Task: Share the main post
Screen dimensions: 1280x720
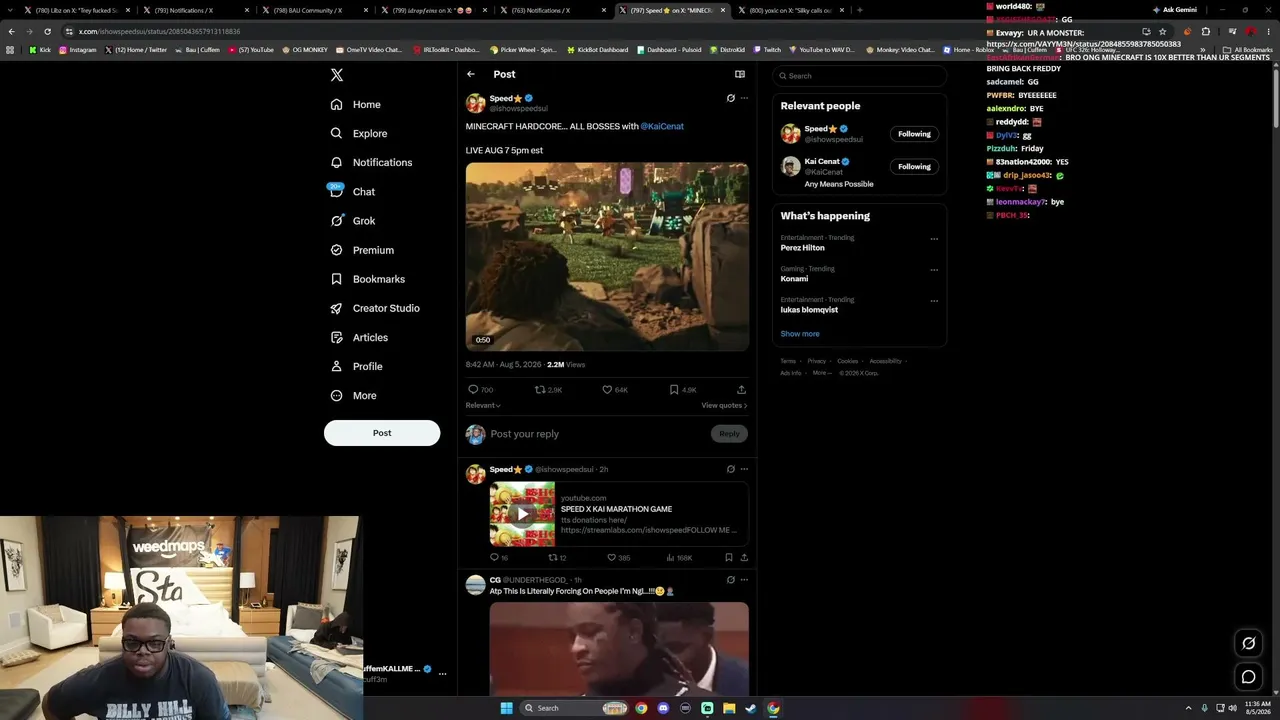Action: pos(741,390)
